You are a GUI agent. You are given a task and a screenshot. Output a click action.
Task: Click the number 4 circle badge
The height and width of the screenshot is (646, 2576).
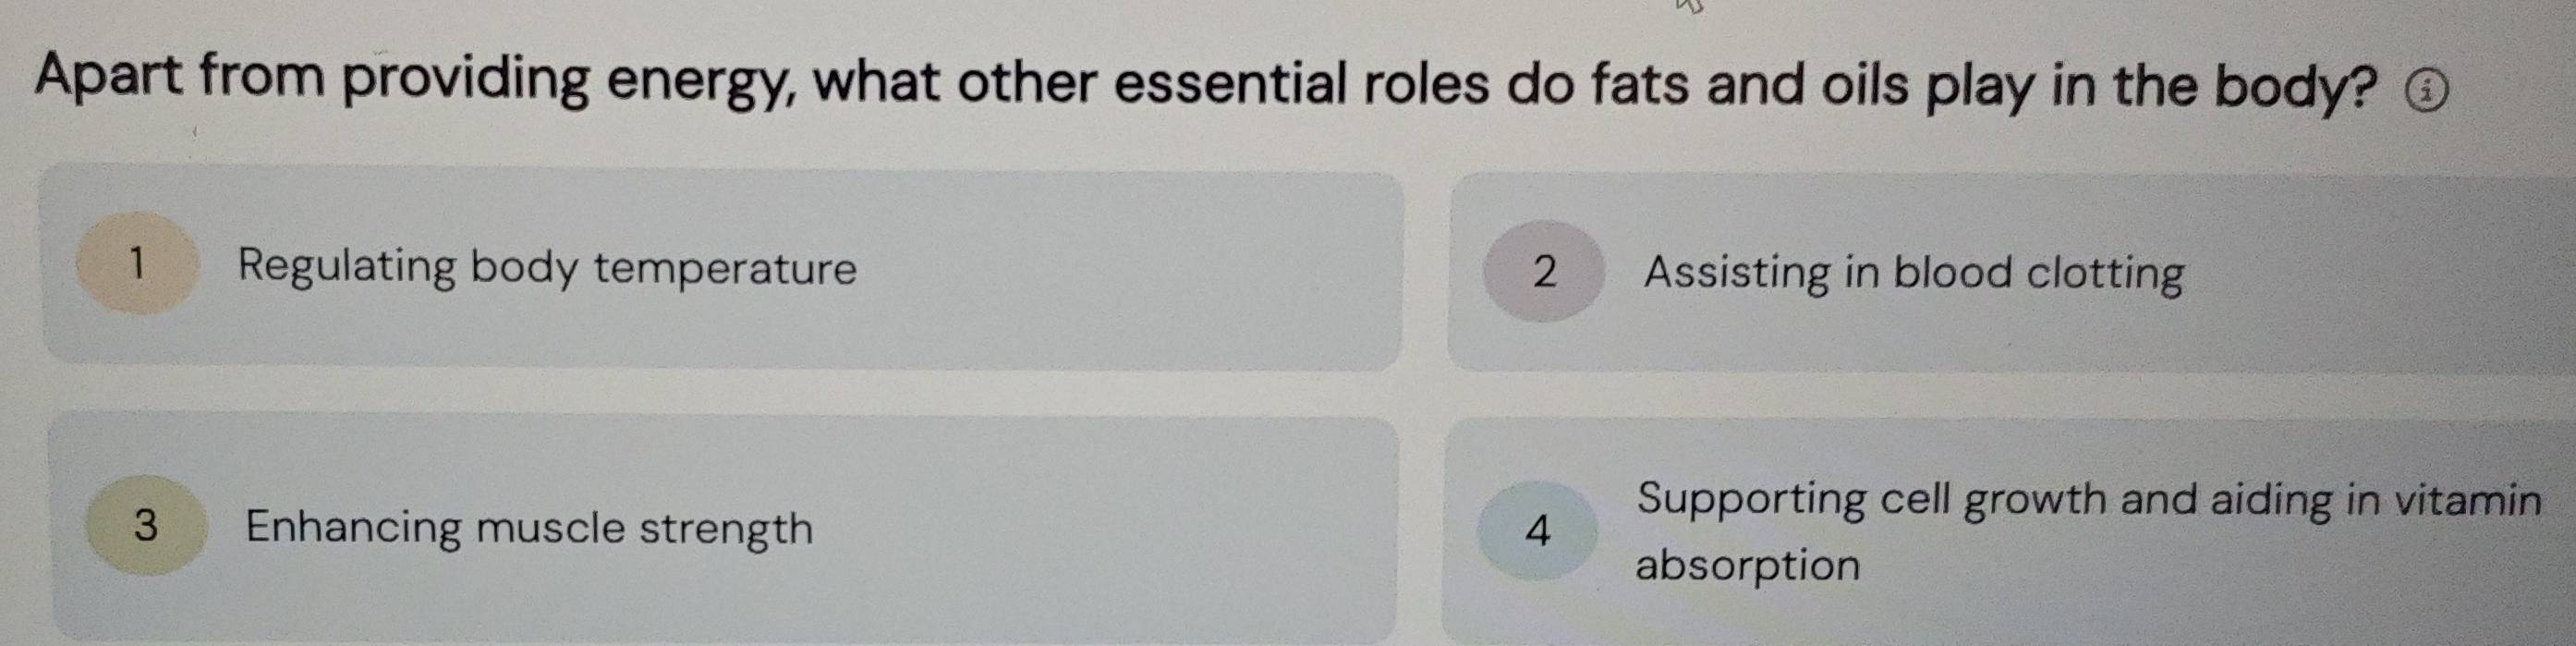click(x=1538, y=532)
